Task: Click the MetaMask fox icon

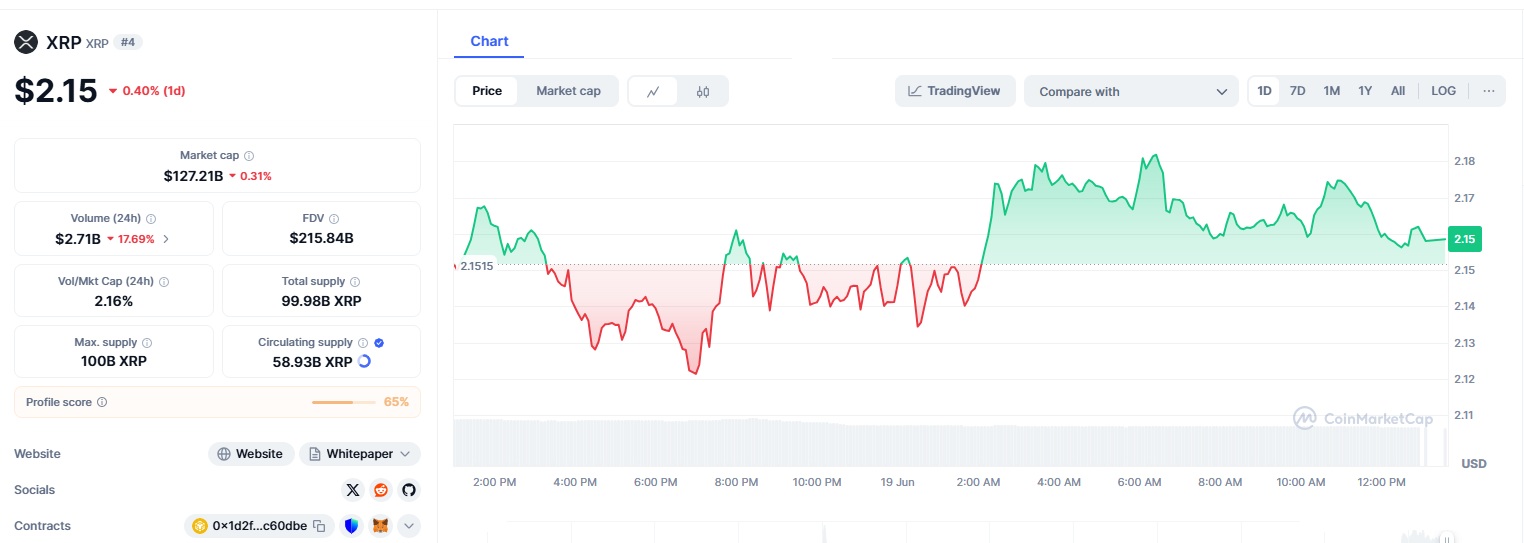Action: (x=380, y=526)
